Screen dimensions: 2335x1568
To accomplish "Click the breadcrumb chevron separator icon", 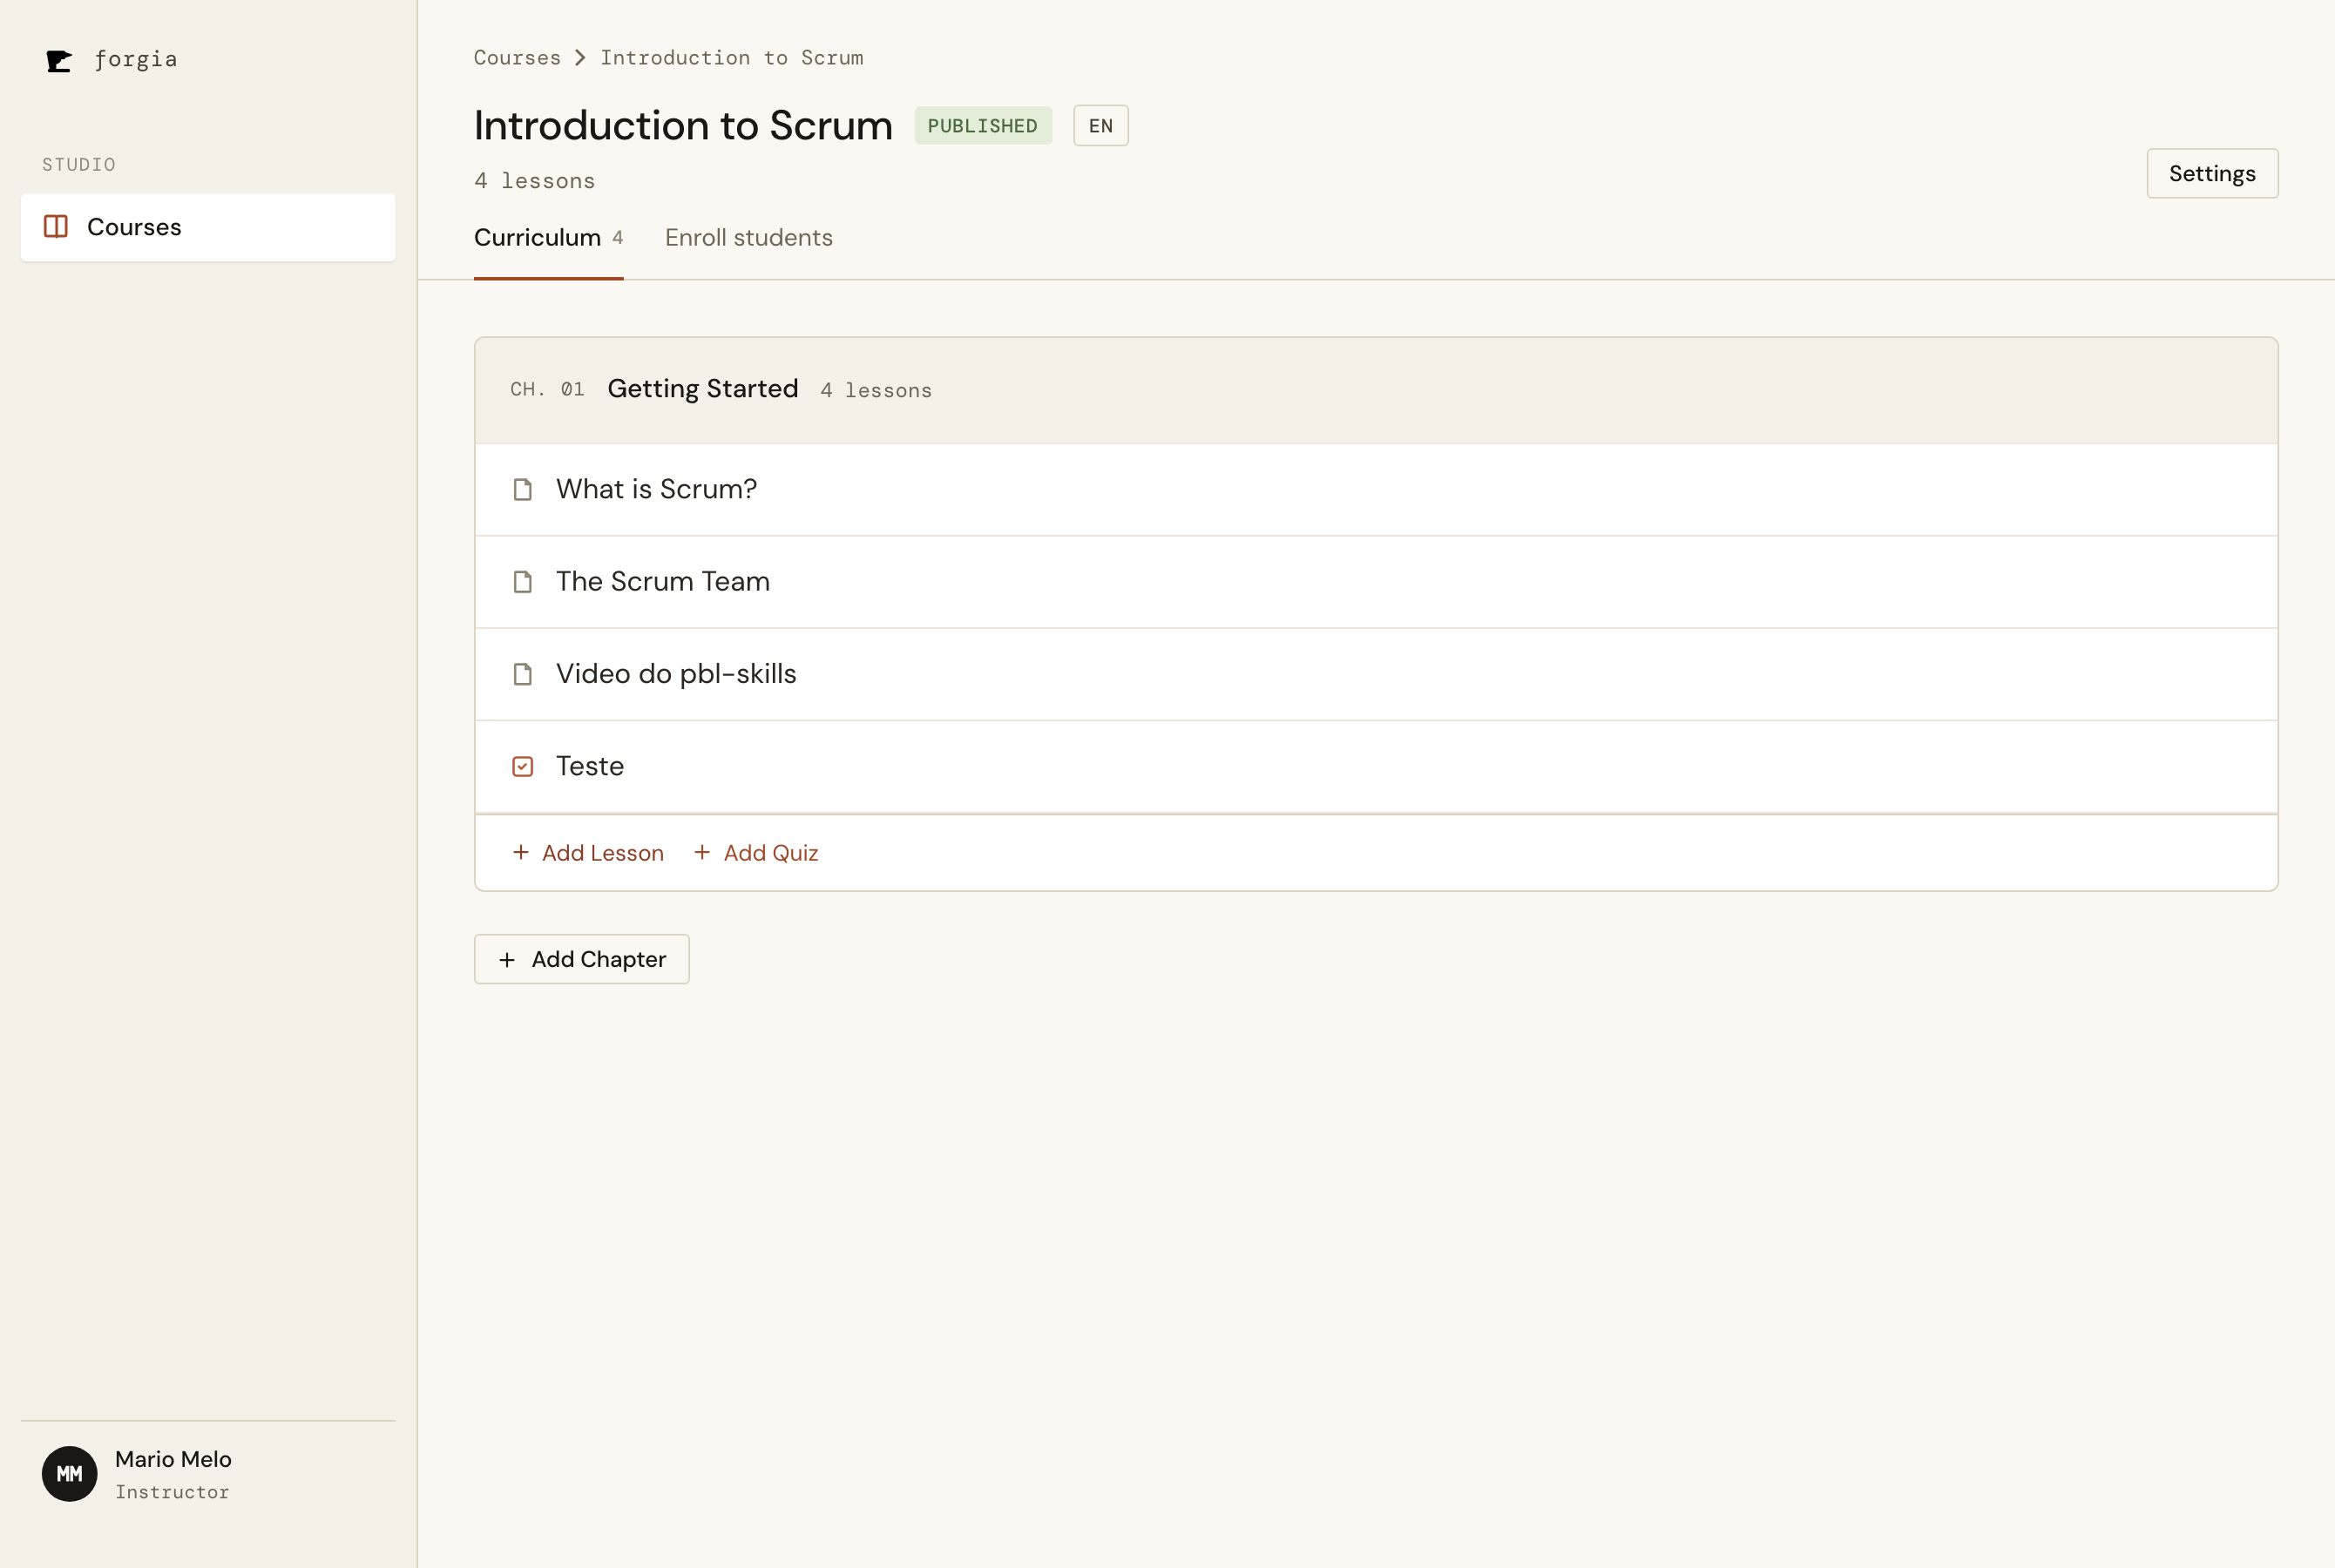I will 580,58.
